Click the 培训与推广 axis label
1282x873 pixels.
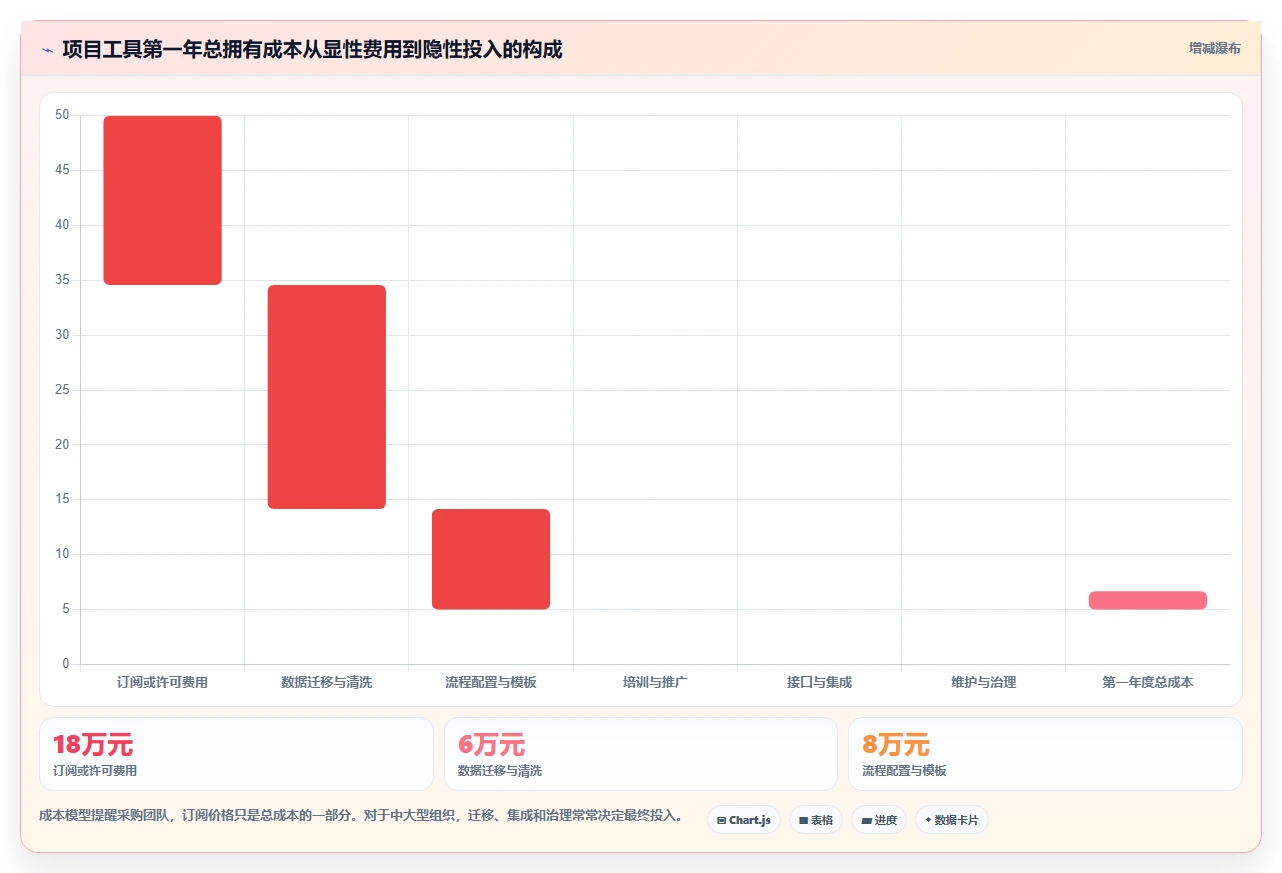pos(655,682)
